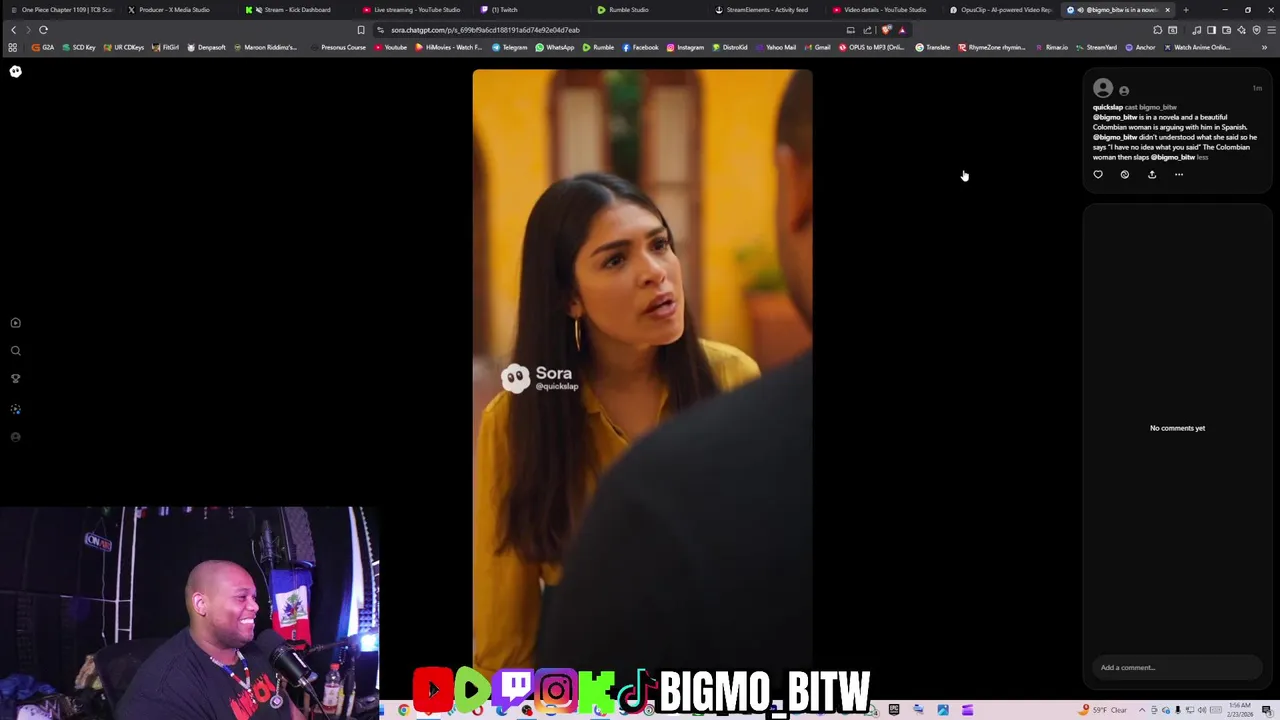Image resolution: width=1280 pixels, height=720 pixels.
Task: Toggle the browser sidebar panel
Action: click(1211, 30)
